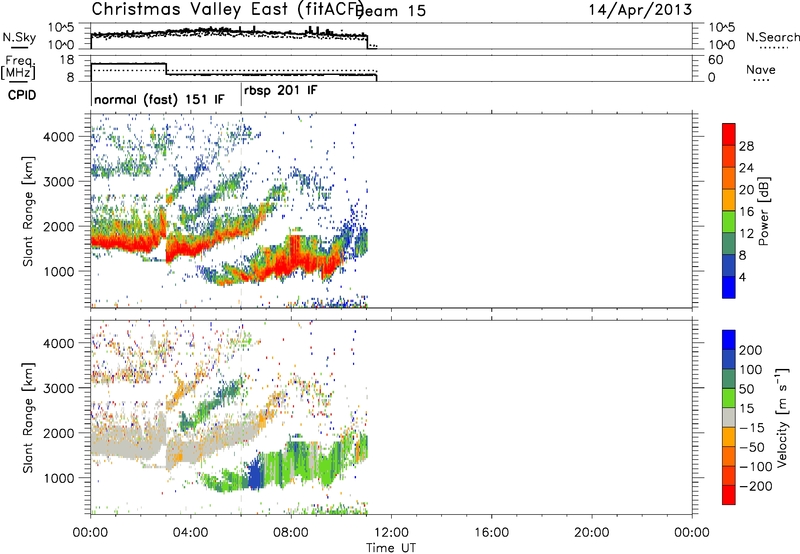The image size is (800, 554).
Task: Click the velocity colorbar '-200' tick label
Action: [755, 486]
